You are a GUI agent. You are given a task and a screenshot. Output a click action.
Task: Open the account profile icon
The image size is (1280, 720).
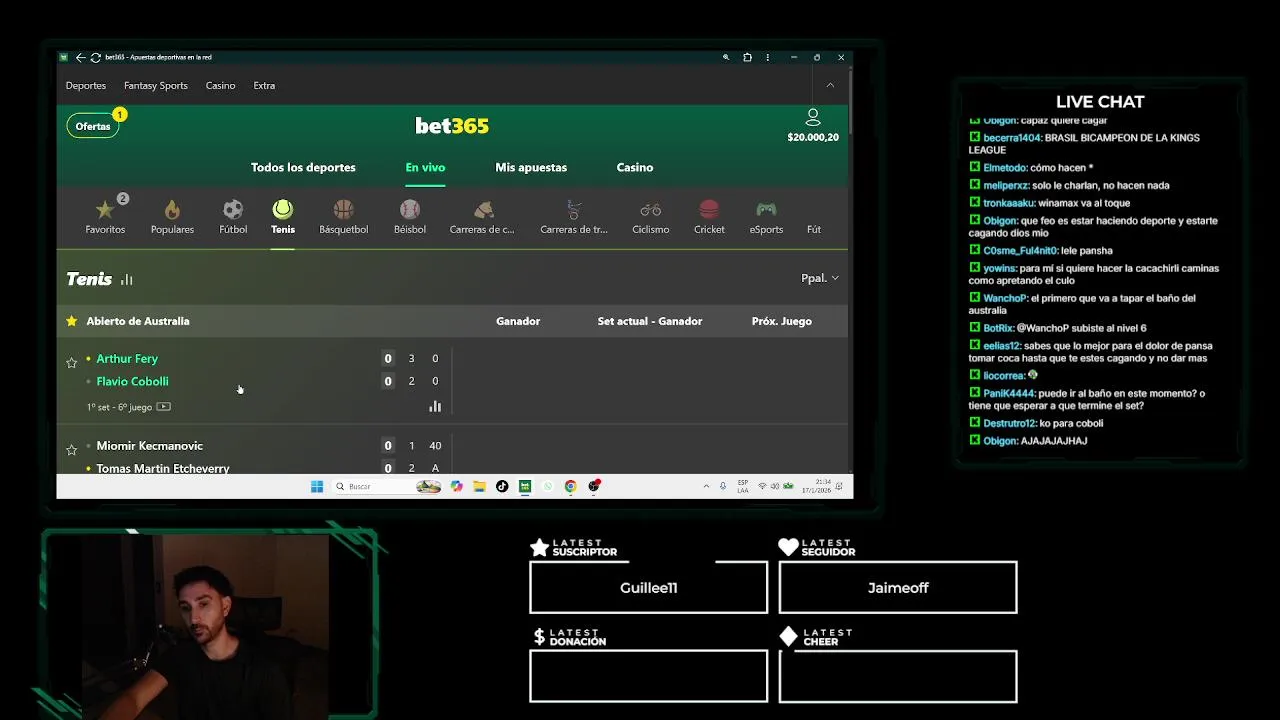click(x=813, y=117)
